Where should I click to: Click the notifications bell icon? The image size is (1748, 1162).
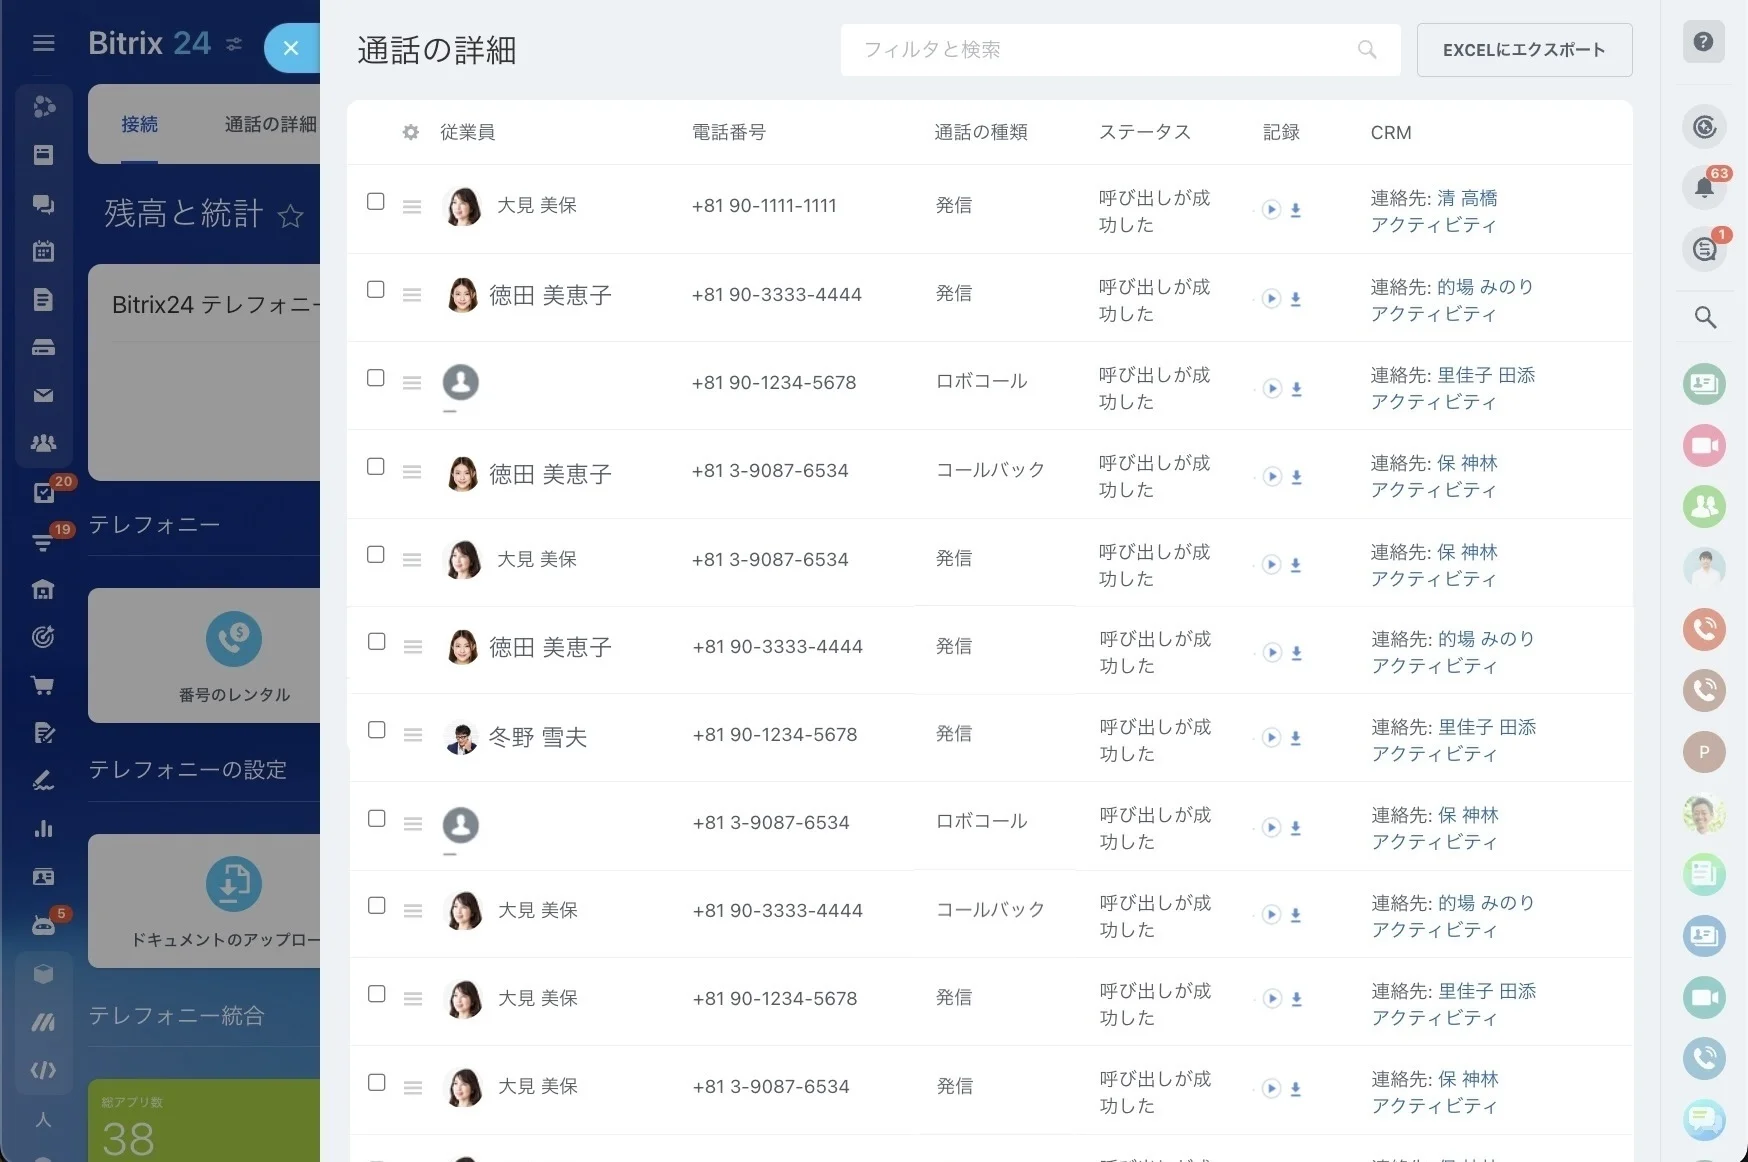point(1704,187)
